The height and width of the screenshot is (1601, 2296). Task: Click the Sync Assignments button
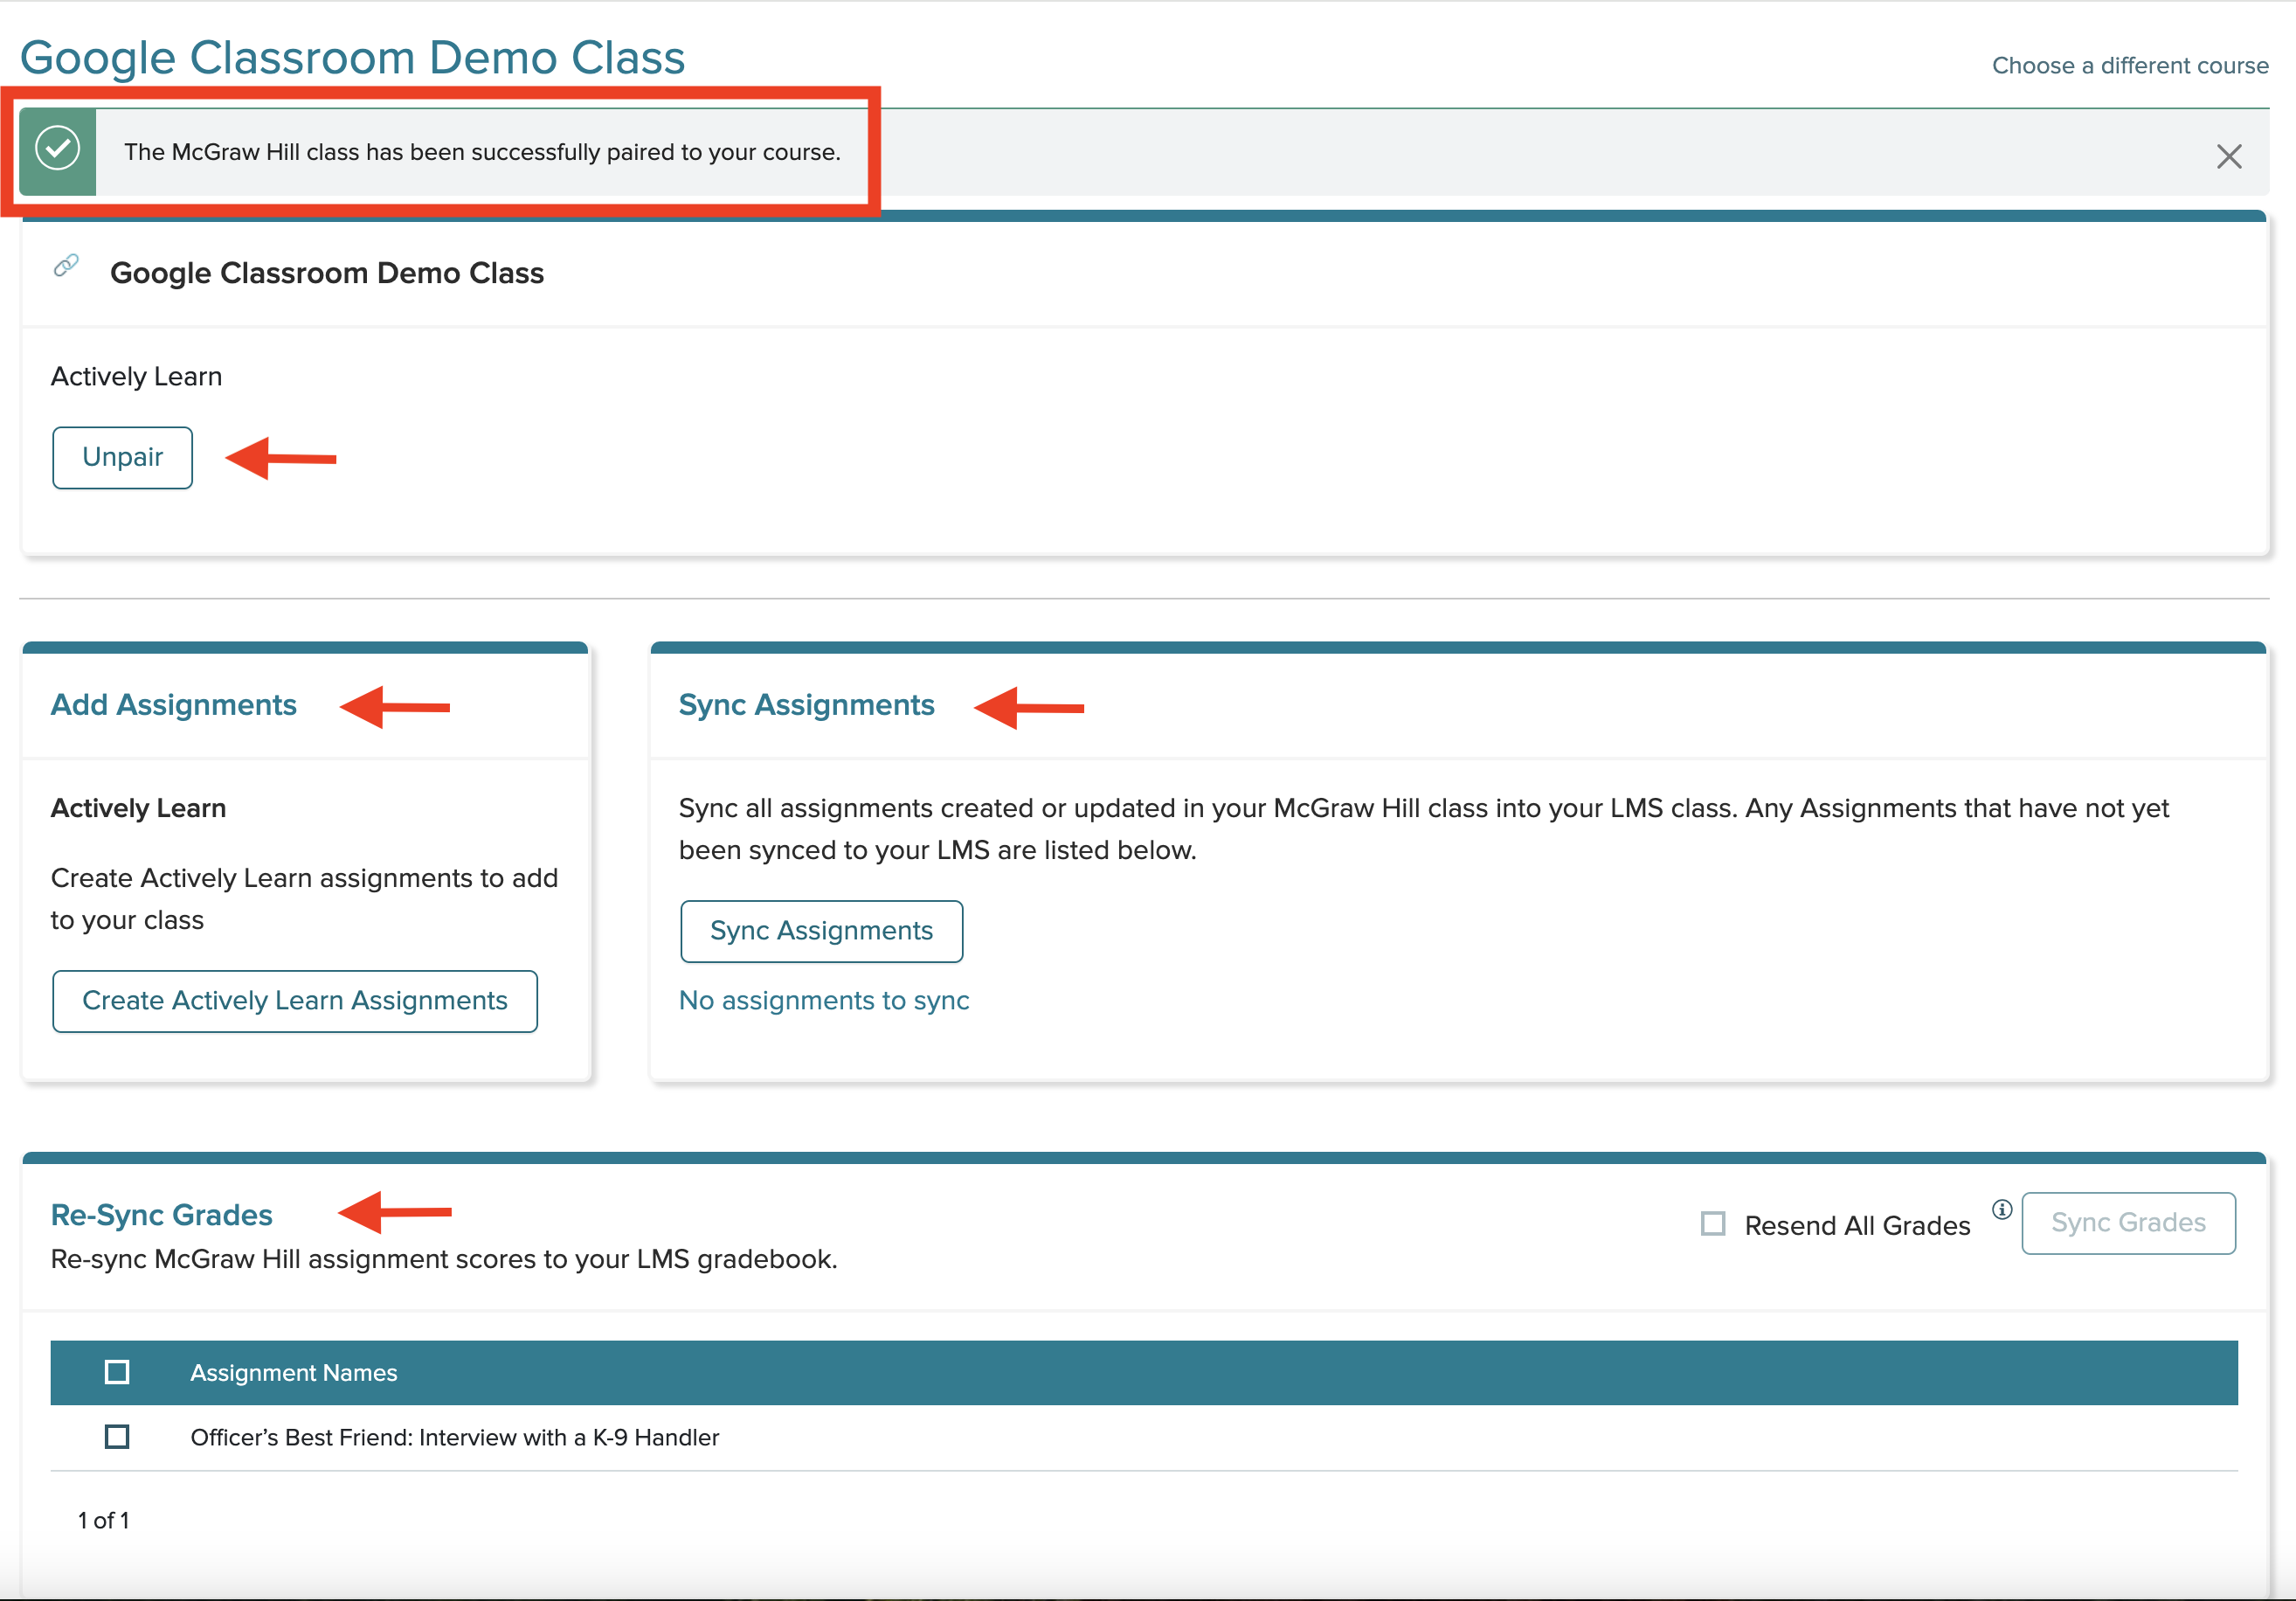[x=821, y=931]
